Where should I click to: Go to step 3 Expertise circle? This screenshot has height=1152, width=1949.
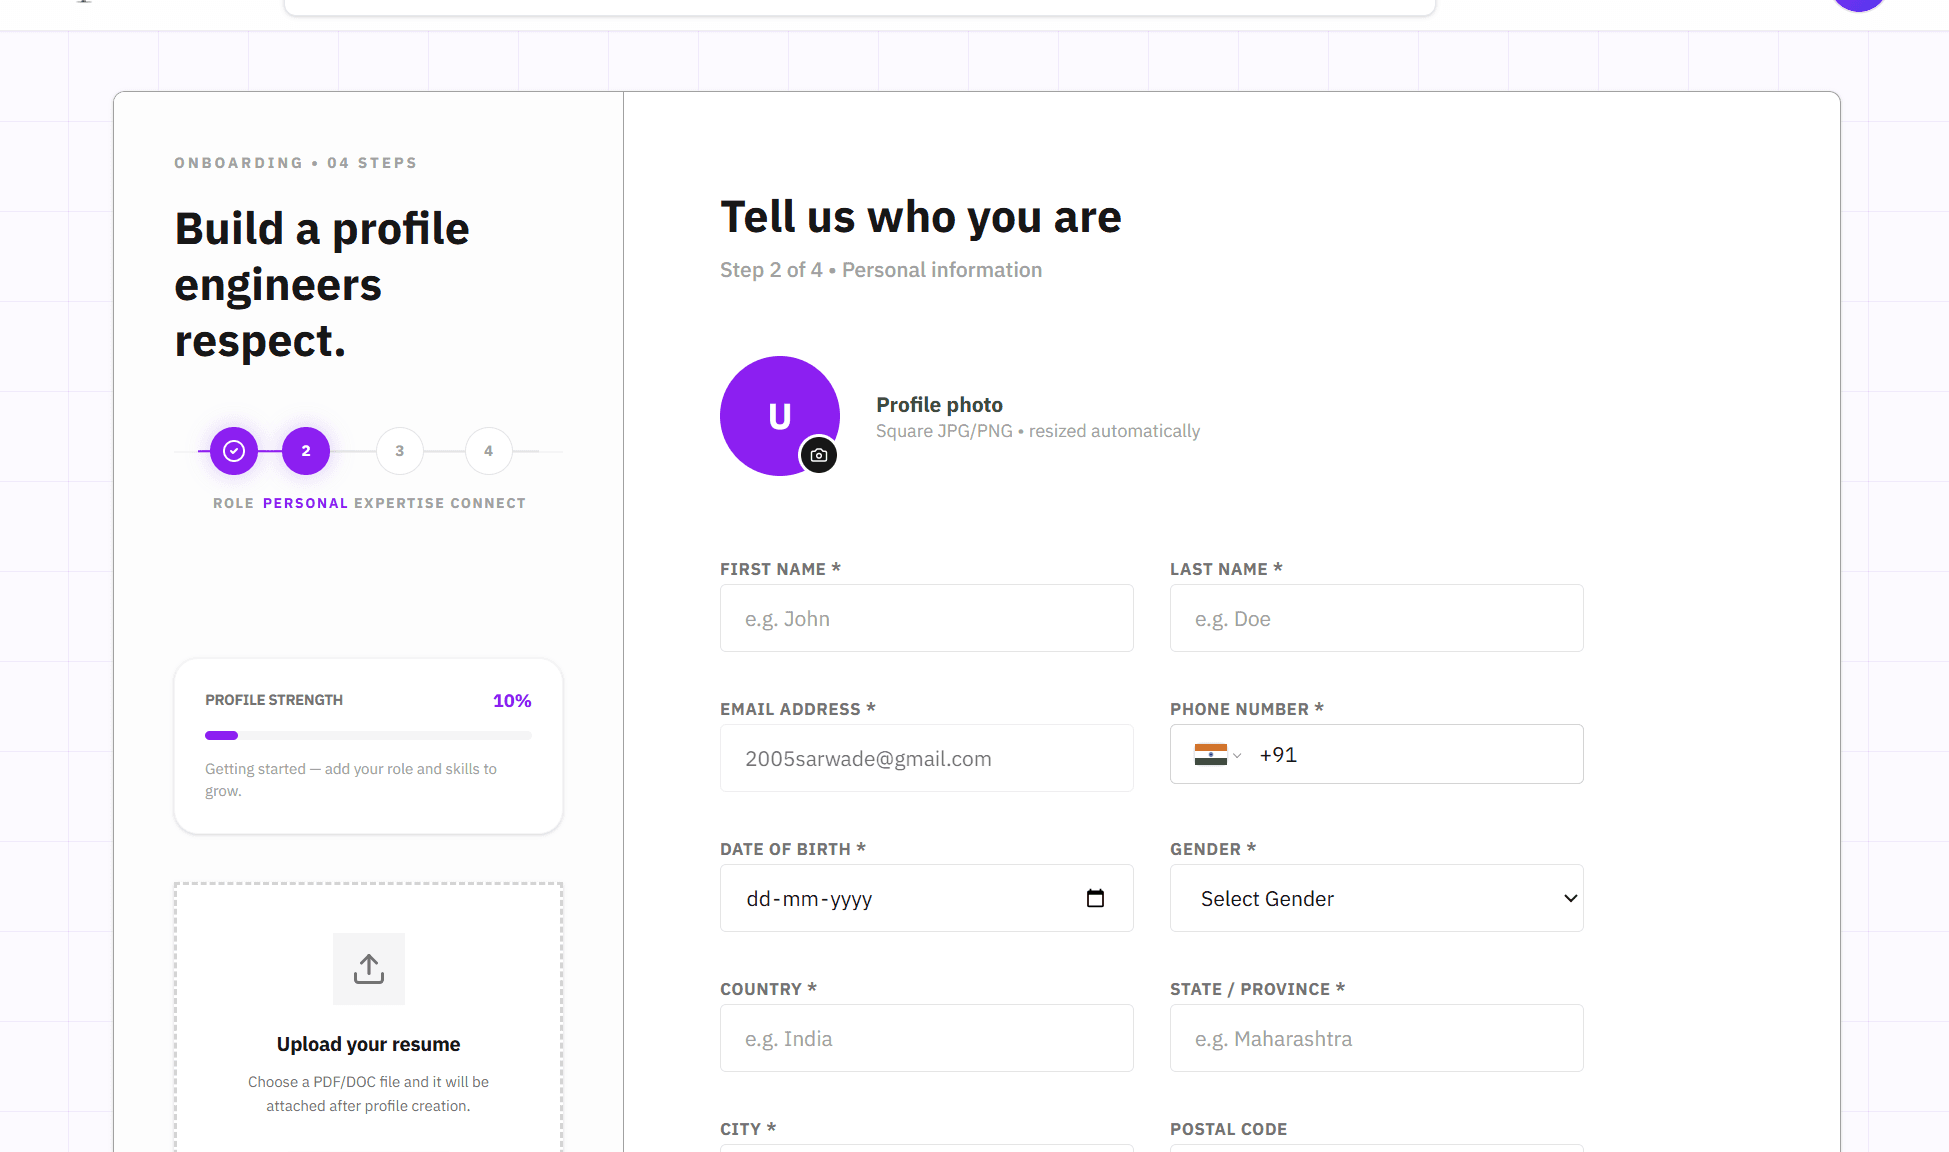400,451
